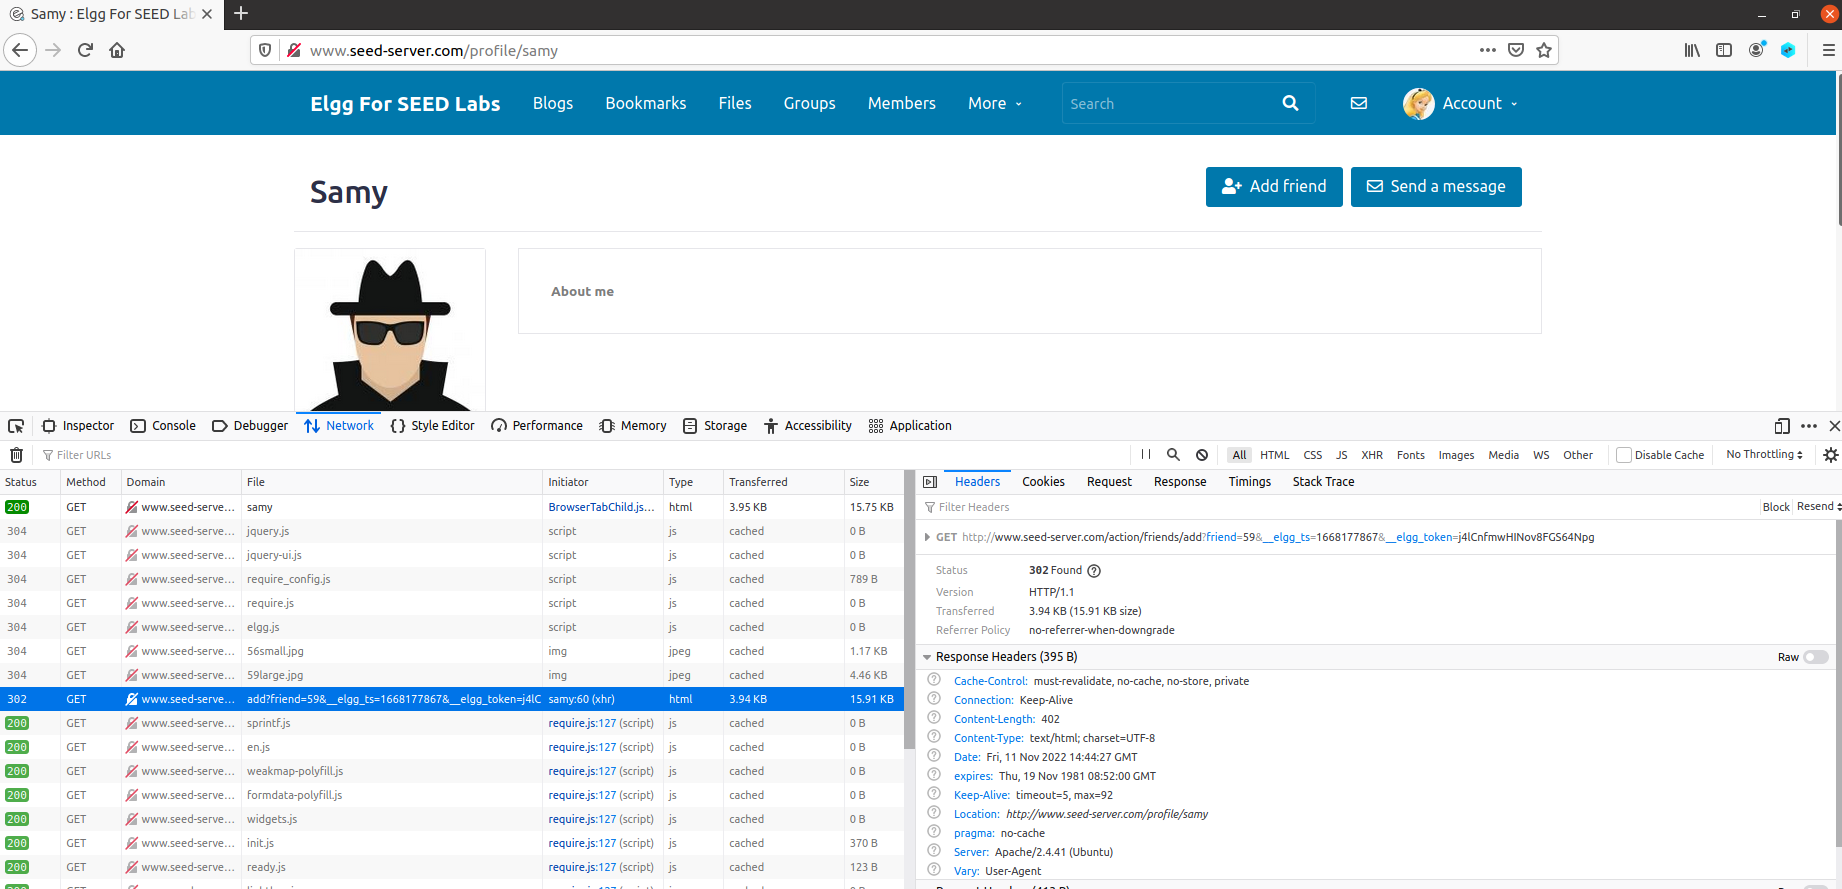Filter requests by All types

pyautogui.click(x=1239, y=455)
